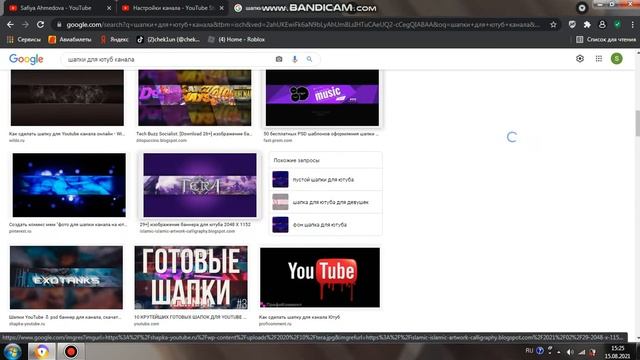Viewport: 640px width, 360px height.
Task: Click the Google logo
Action: (x=26, y=59)
